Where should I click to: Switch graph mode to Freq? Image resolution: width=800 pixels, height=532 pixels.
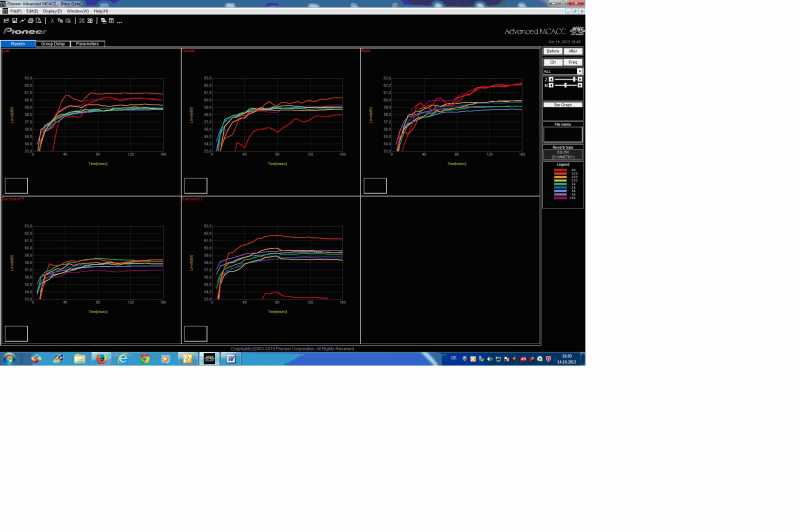(x=573, y=62)
